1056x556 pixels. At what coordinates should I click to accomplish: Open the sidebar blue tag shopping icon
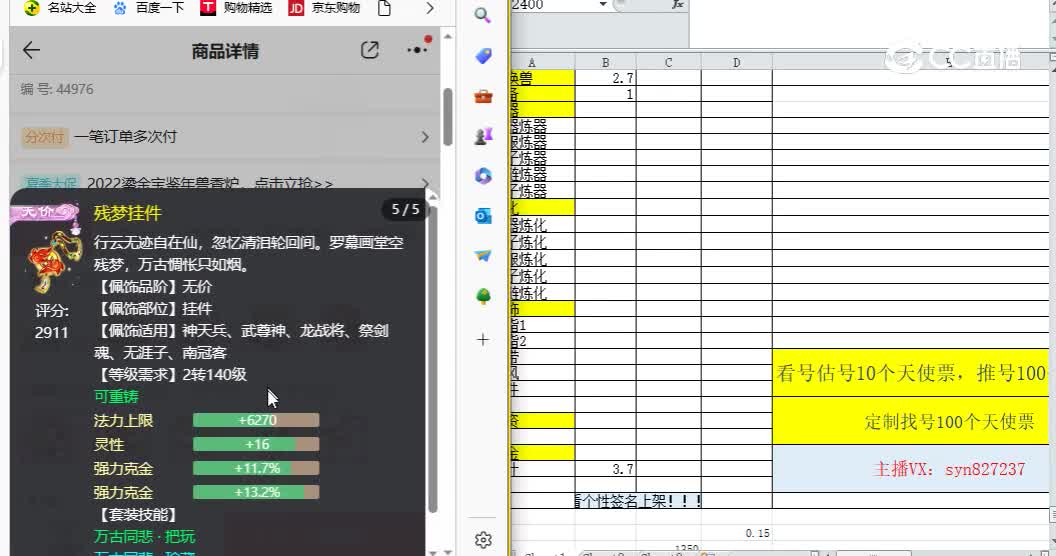[x=483, y=56]
